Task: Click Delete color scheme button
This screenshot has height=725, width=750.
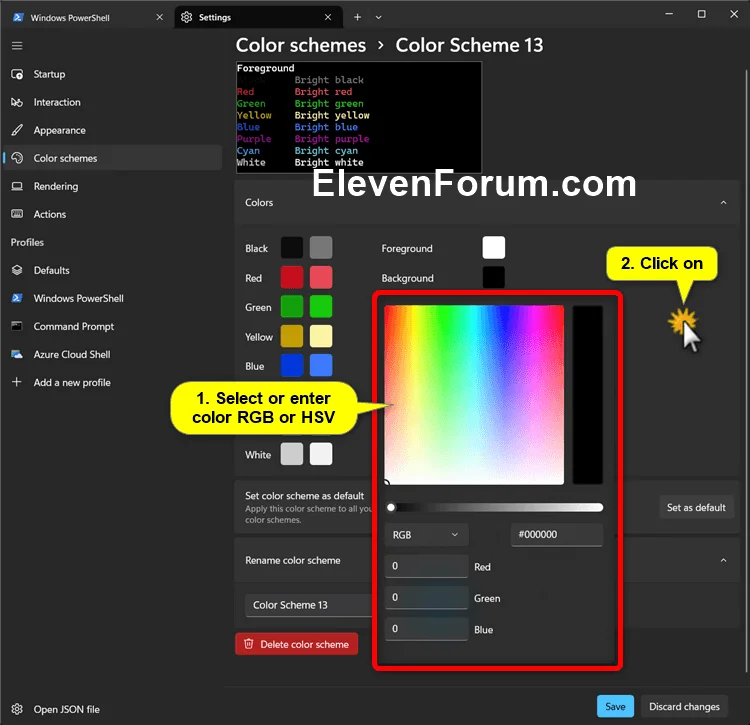Action: pyautogui.click(x=297, y=644)
